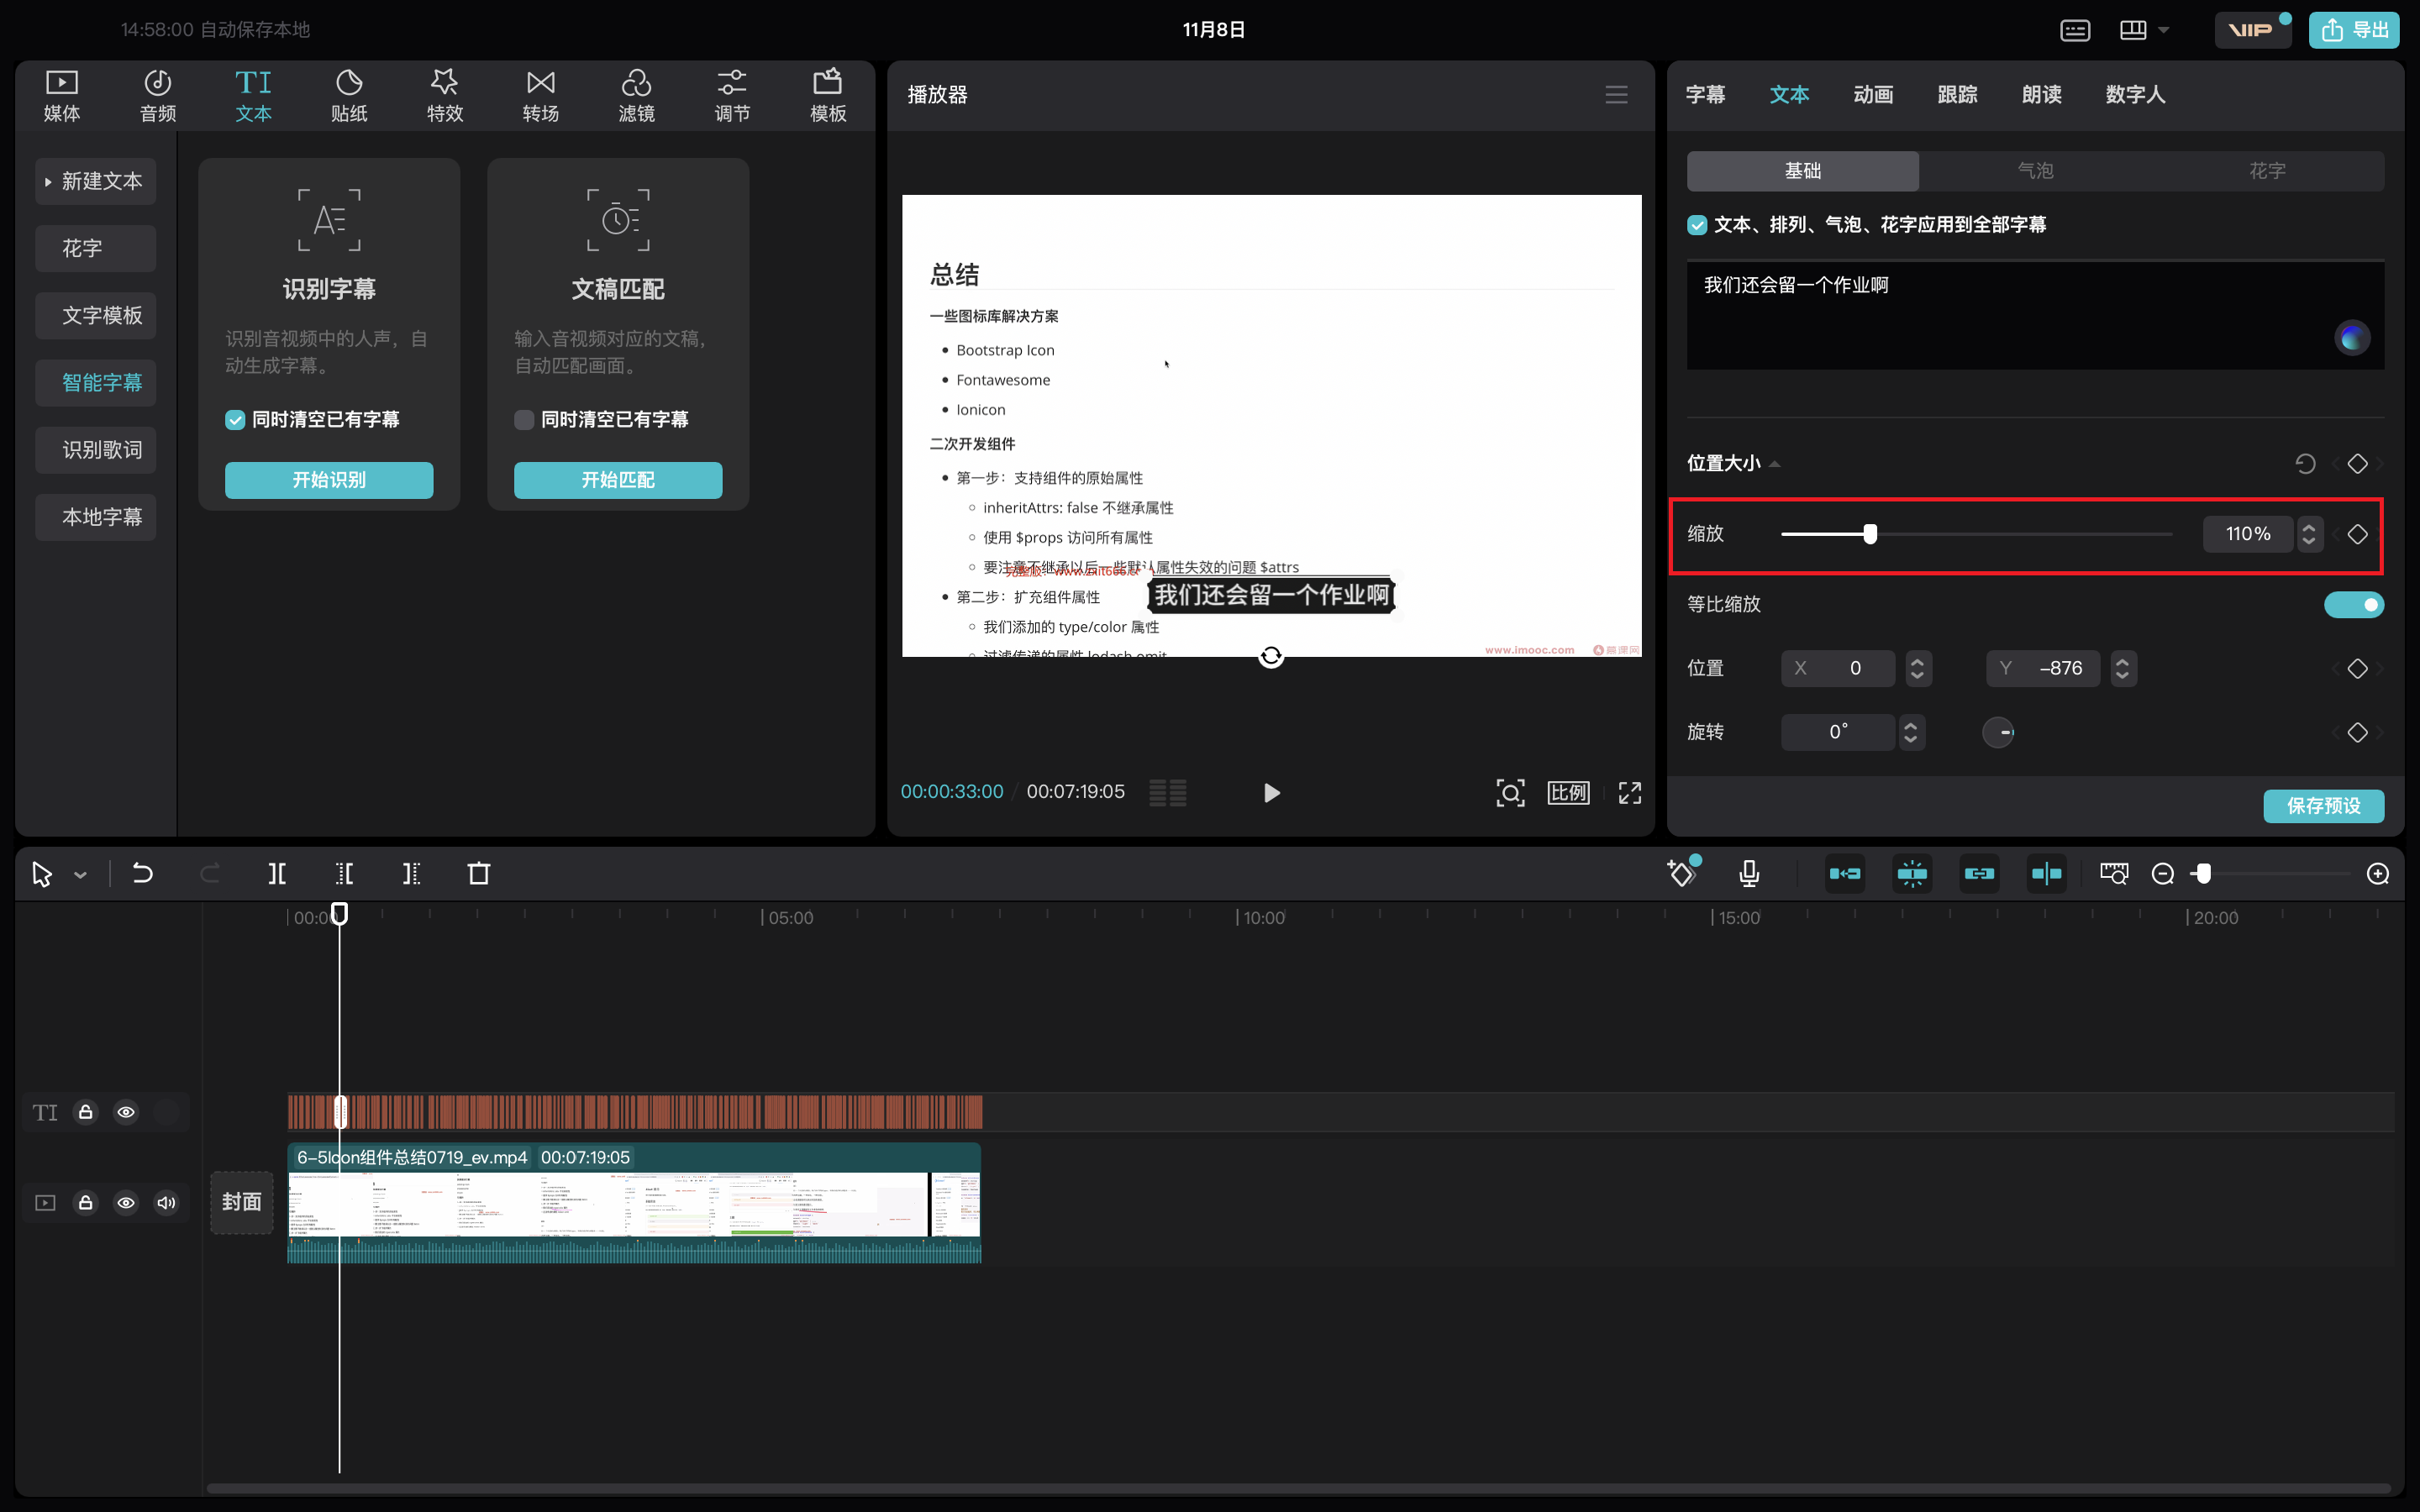Click the delete trash icon in timeline toolbar
The height and width of the screenshot is (1512, 2420).
point(479,874)
